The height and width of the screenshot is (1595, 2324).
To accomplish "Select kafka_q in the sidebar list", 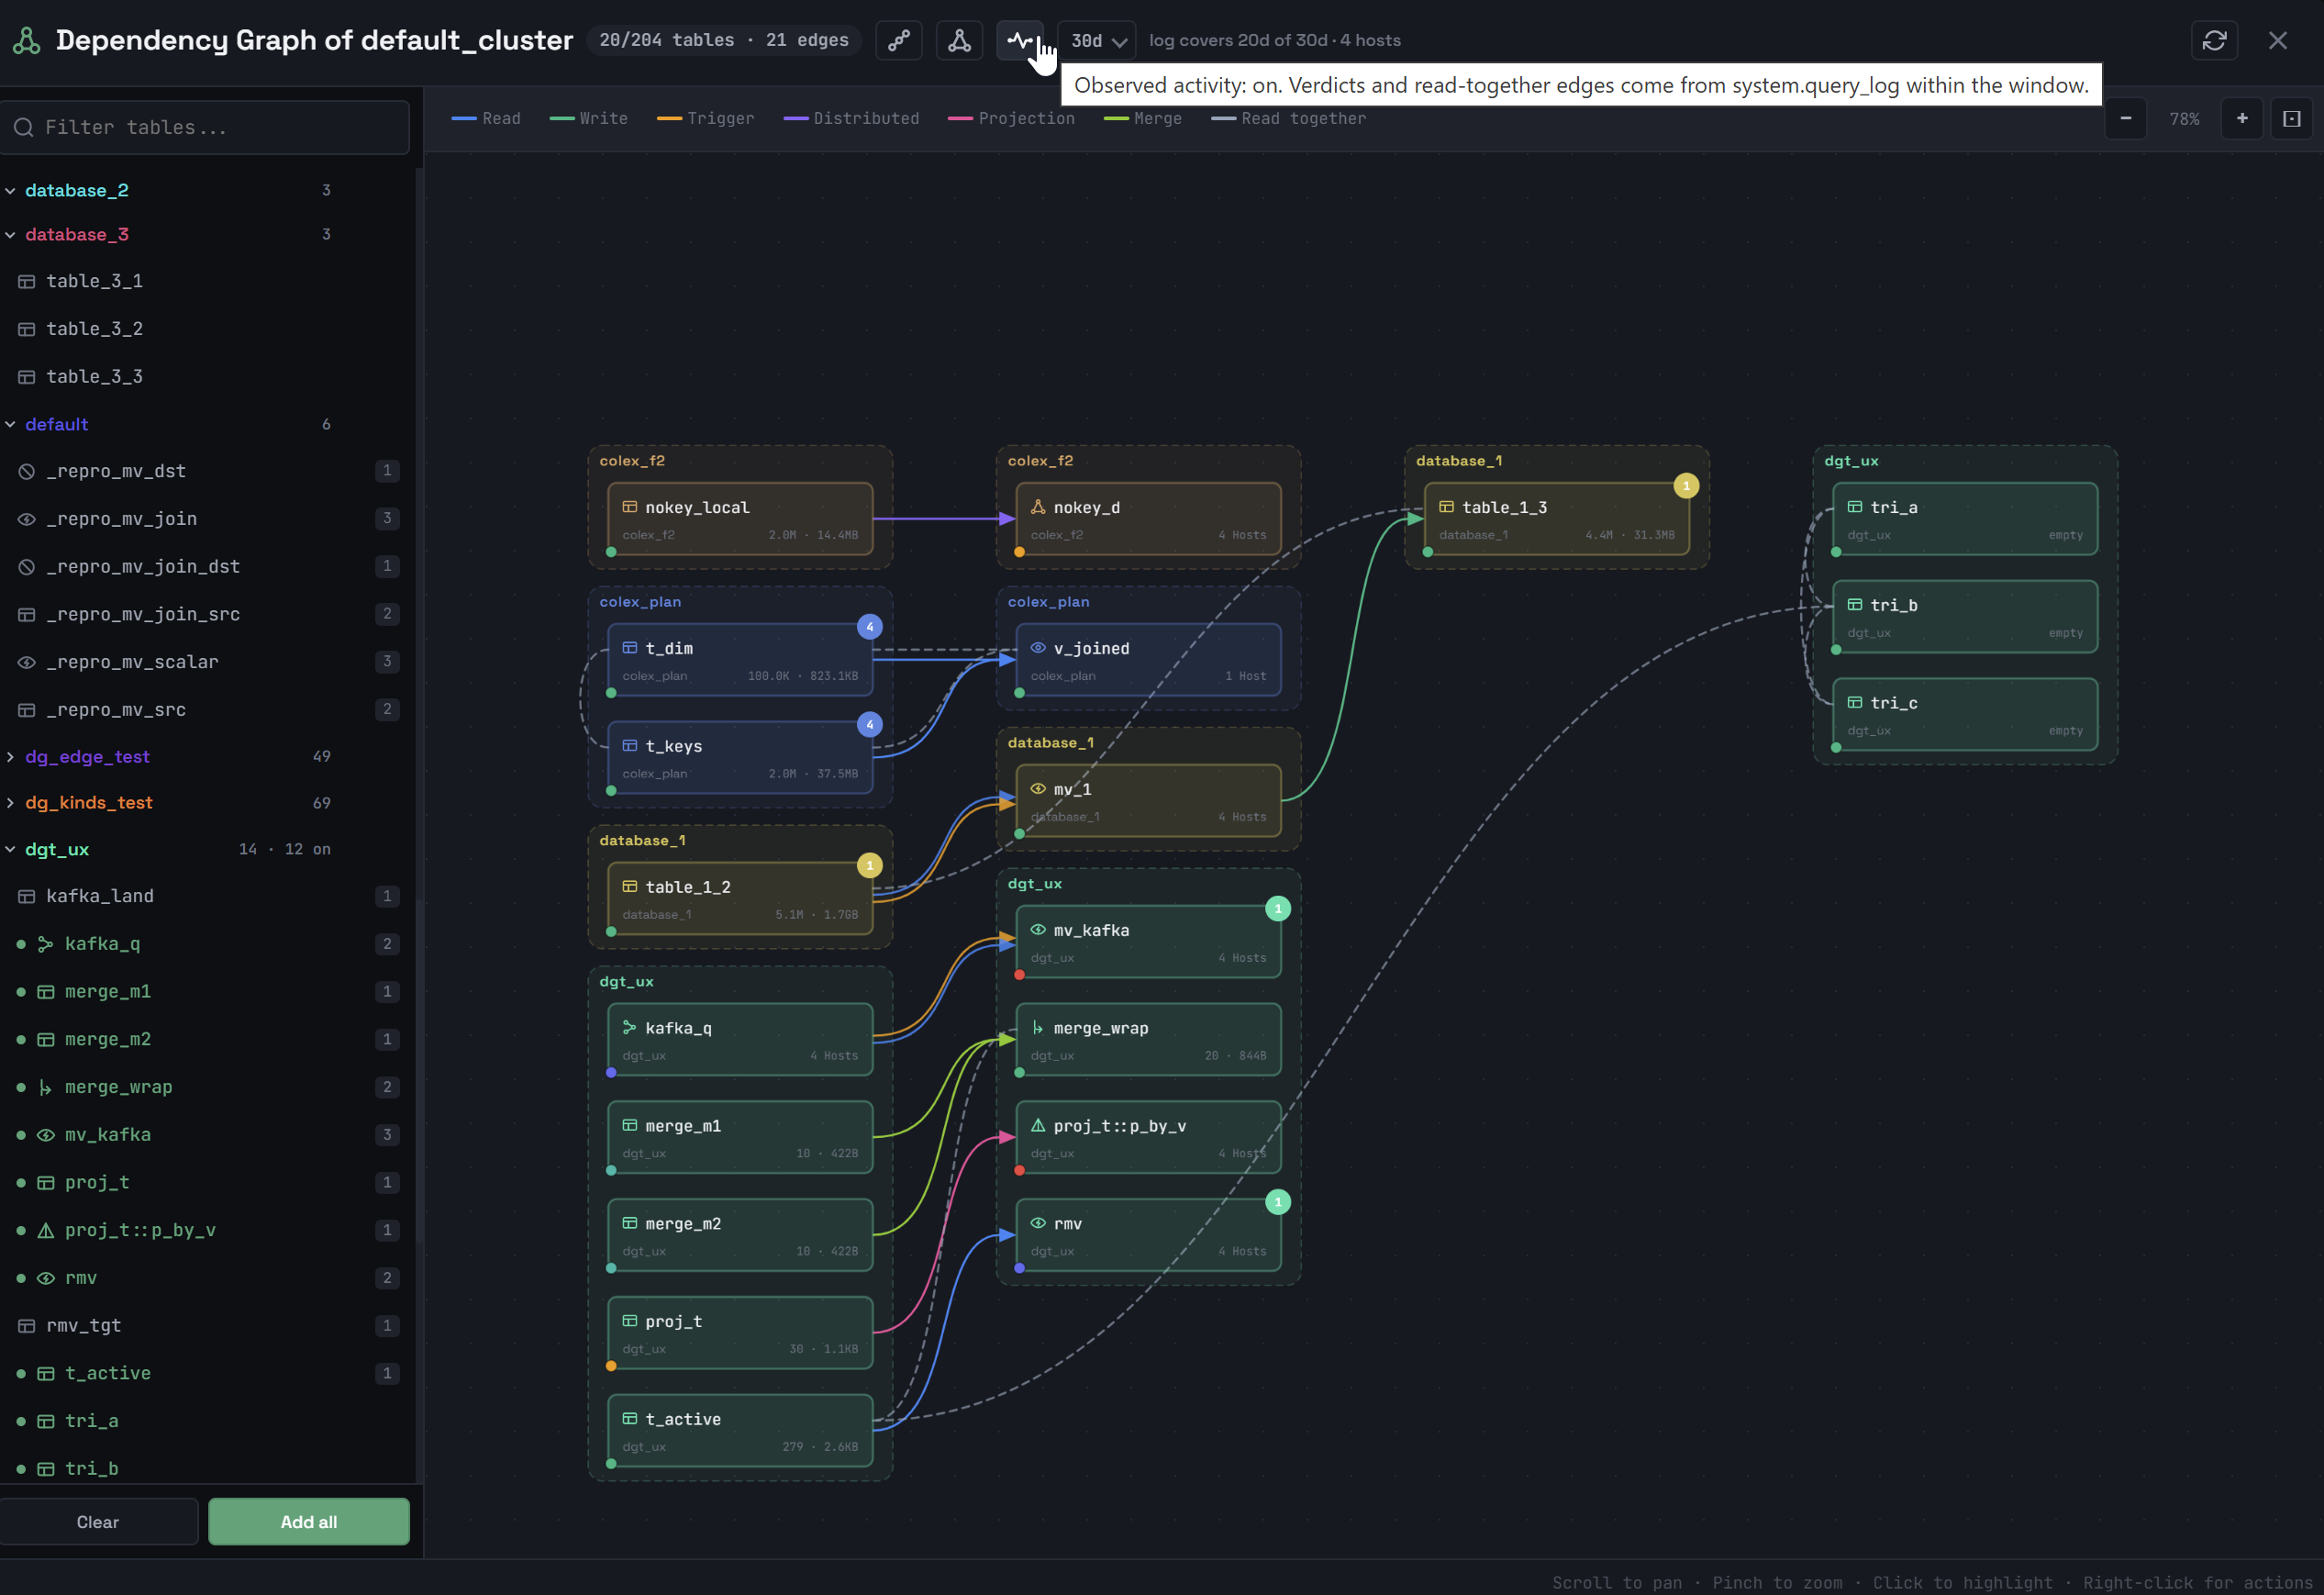I will coord(205,943).
